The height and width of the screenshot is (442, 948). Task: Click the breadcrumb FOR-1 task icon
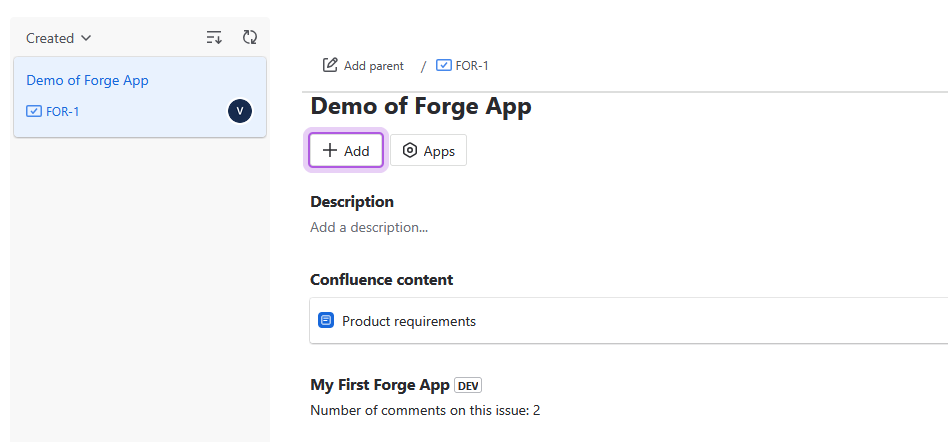coord(443,65)
